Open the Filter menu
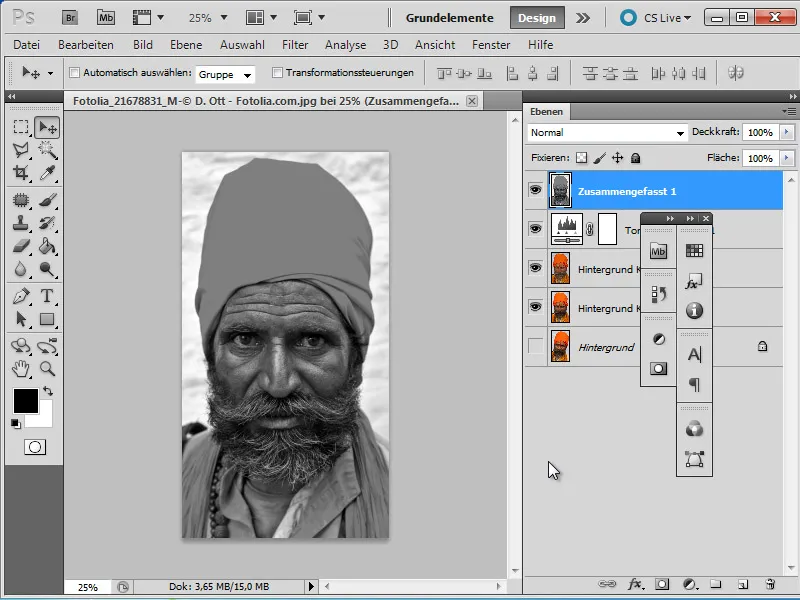This screenshot has width=800, height=600. click(x=296, y=45)
